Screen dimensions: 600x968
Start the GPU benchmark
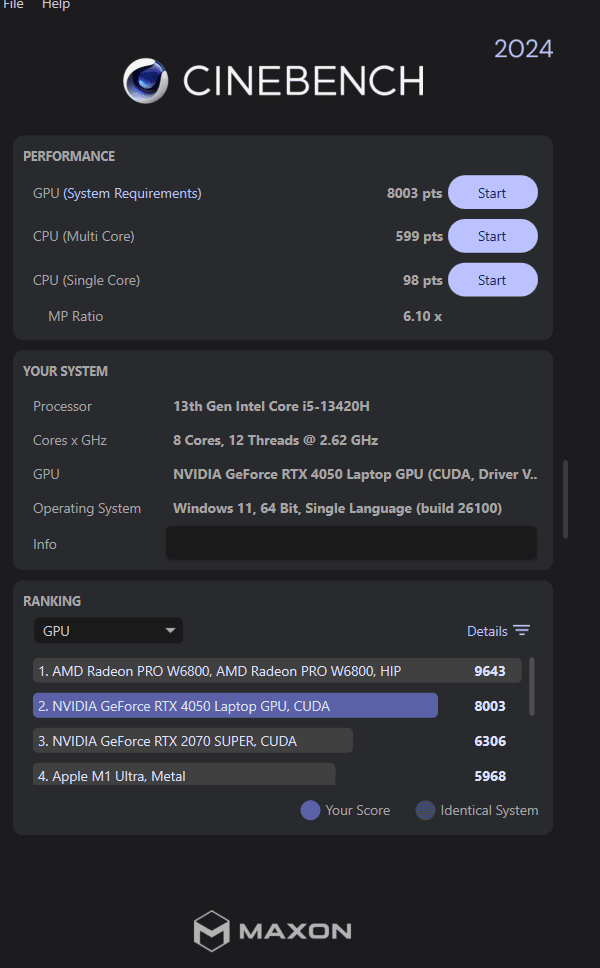pyautogui.click(x=493, y=193)
